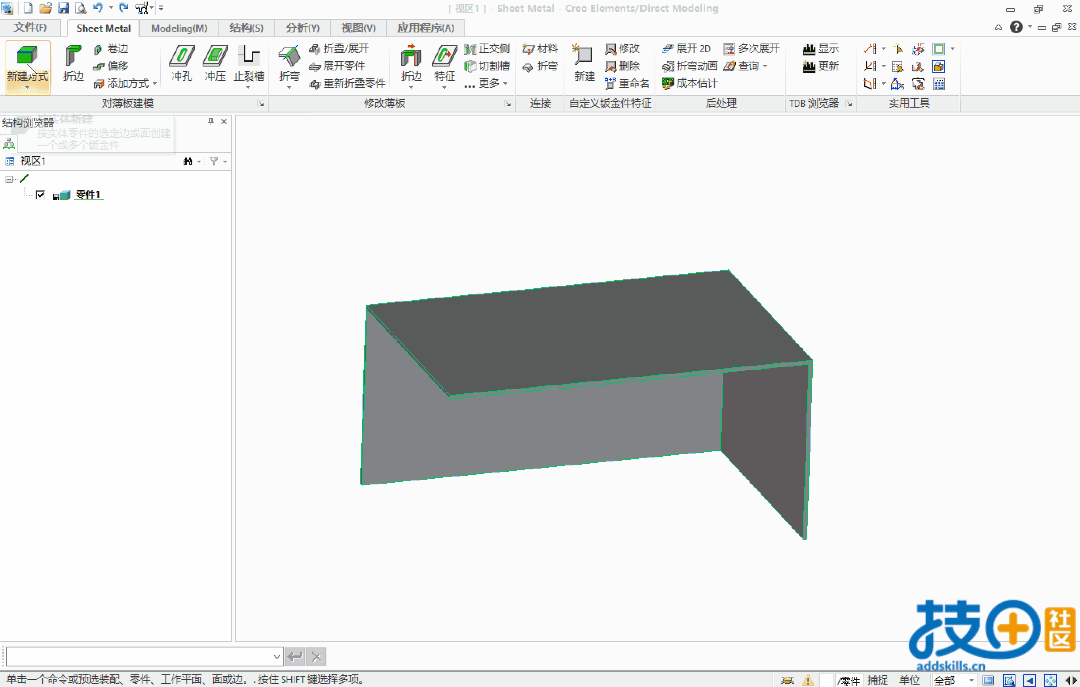
Task: Click the 止裂槽 relief tool
Action: pyautogui.click(x=249, y=65)
